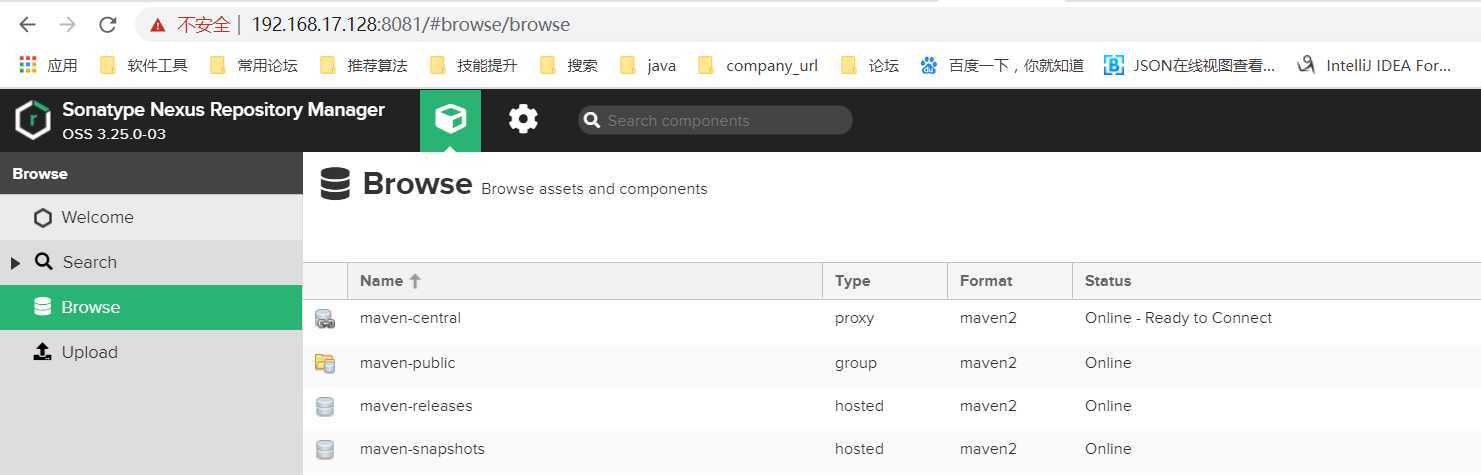This screenshot has width=1481, height=475.
Task: Click the Baidu paw bookmark icon
Action: 929,65
